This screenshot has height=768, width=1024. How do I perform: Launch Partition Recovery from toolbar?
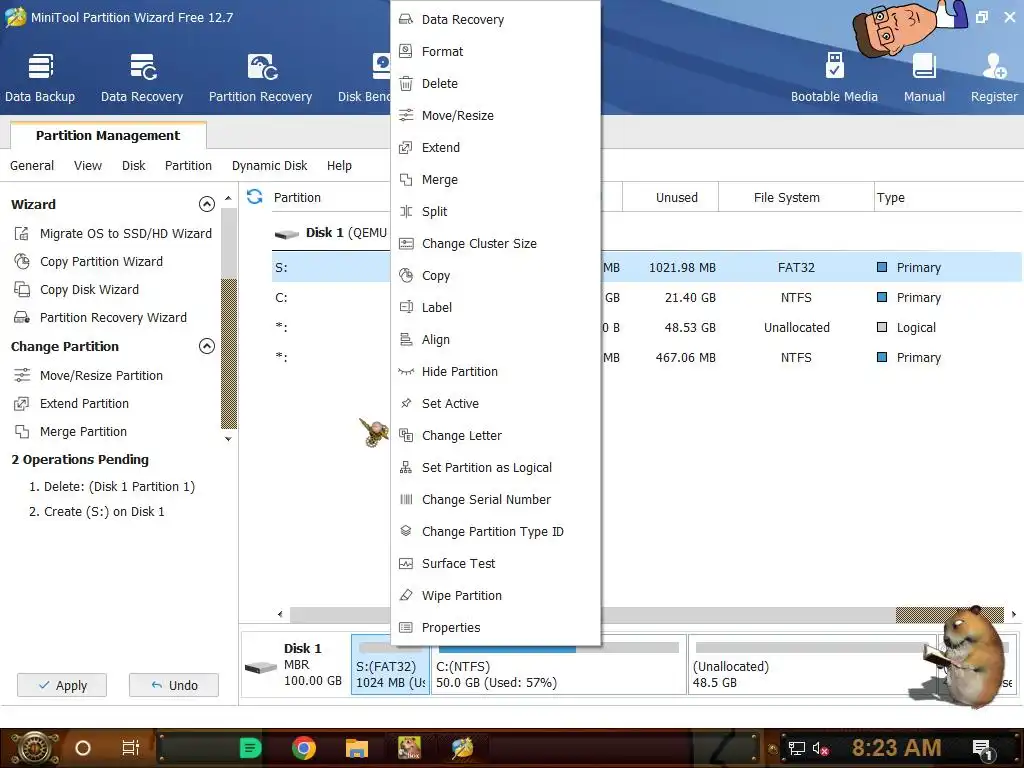coord(261,78)
